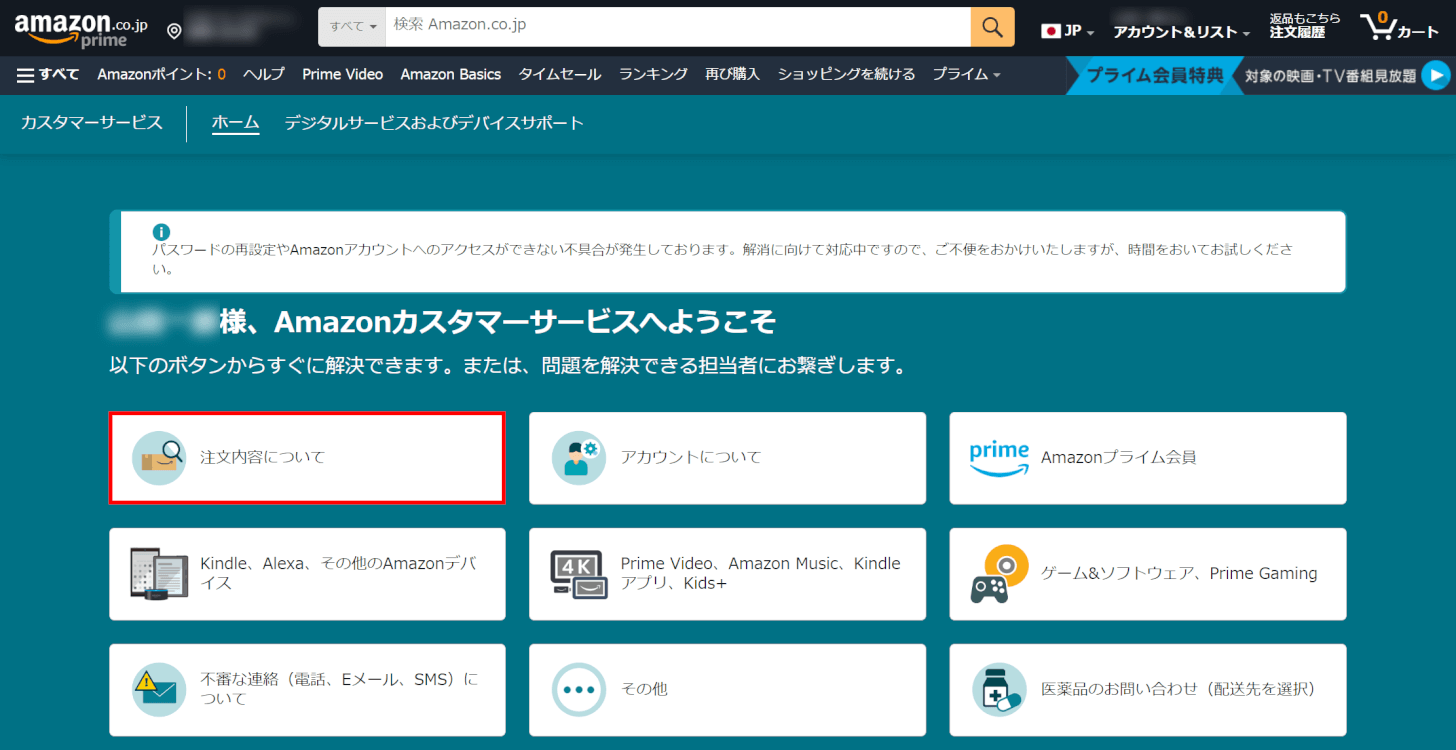The width and height of the screenshot is (1456, 750).
Task: Switch to デジタルサービスおよびデバイスサポート tab
Action: coord(434,123)
